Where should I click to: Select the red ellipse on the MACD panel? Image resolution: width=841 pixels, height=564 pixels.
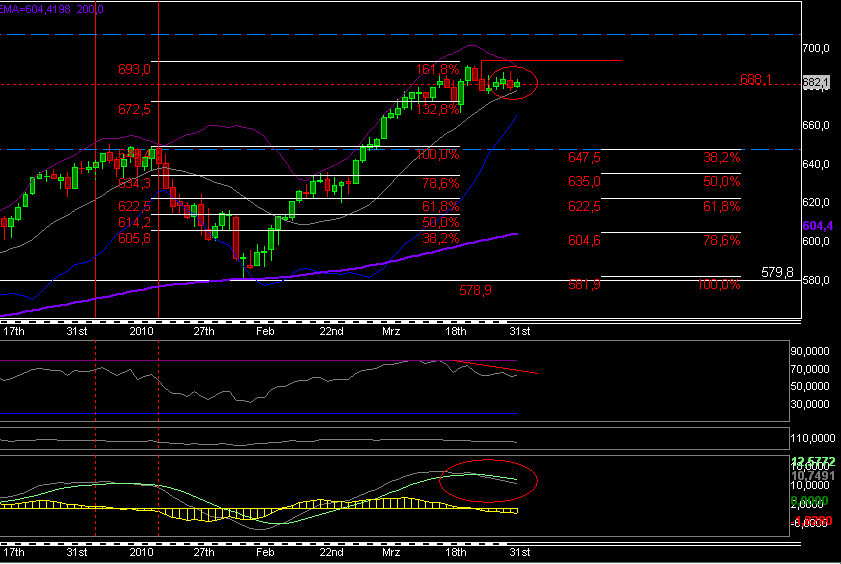(x=488, y=480)
